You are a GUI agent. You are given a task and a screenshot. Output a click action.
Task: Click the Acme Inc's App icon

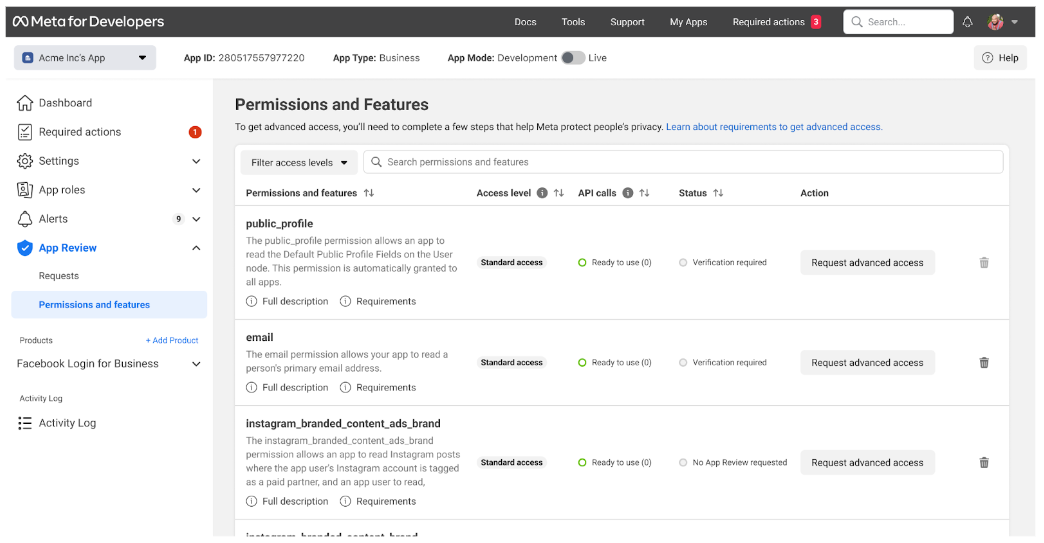pos(27,58)
